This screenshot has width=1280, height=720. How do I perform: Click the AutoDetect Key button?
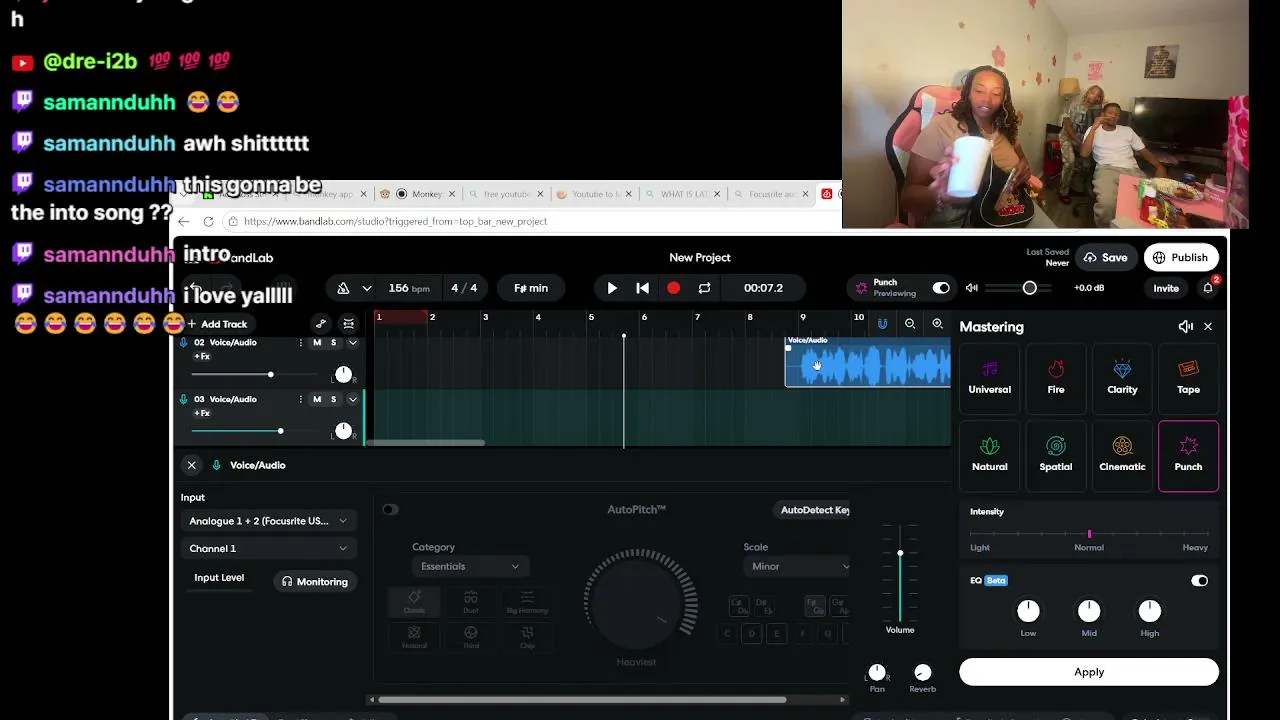pyautogui.click(x=814, y=510)
